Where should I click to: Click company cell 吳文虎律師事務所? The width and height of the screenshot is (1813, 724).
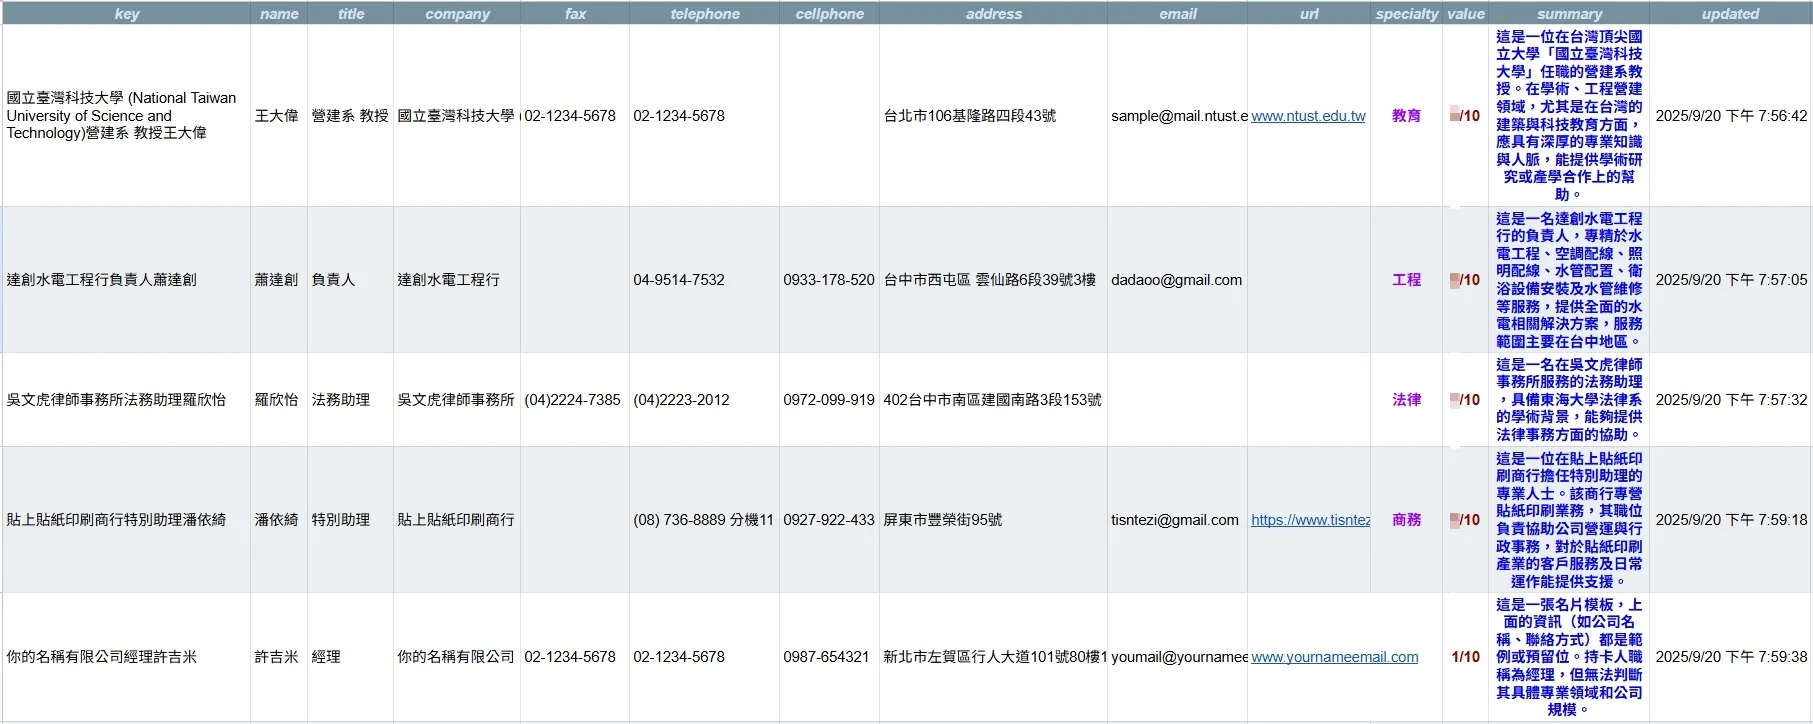coord(456,400)
